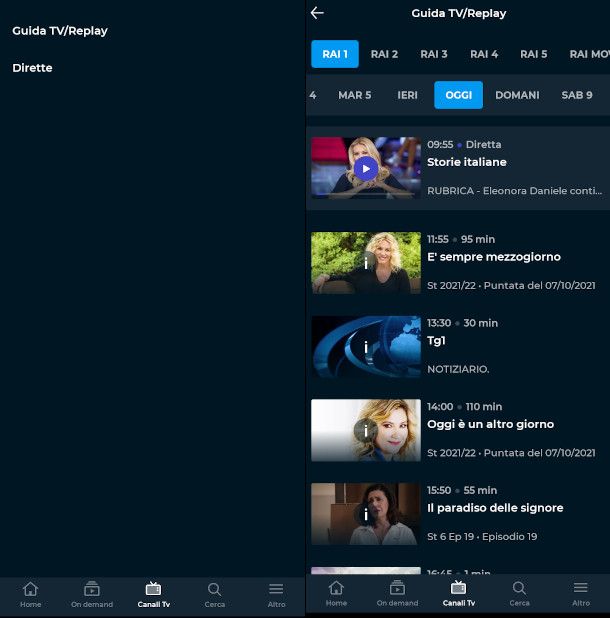The image size is (610, 618).
Task: Open the Storie italiane title
Action: (467, 162)
